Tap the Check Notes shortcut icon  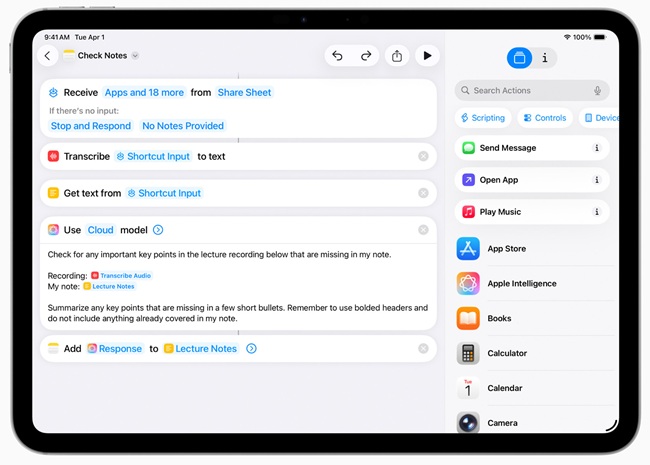(x=69, y=56)
